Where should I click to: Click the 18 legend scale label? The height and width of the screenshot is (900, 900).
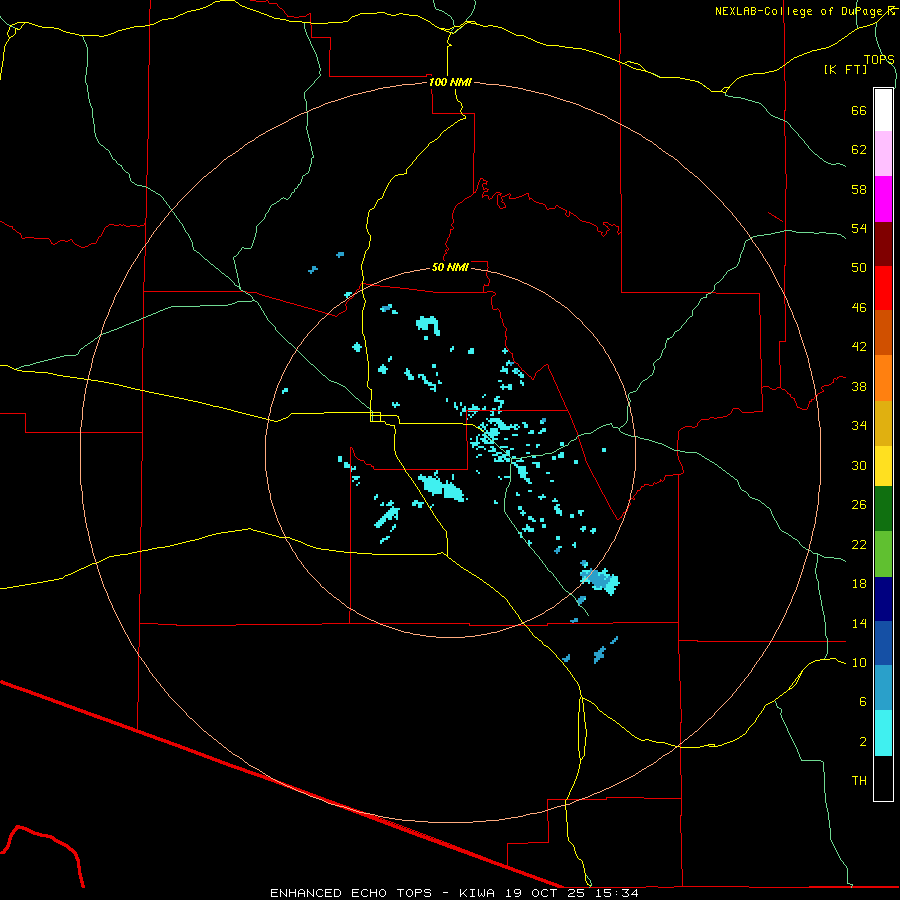(x=859, y=584)
